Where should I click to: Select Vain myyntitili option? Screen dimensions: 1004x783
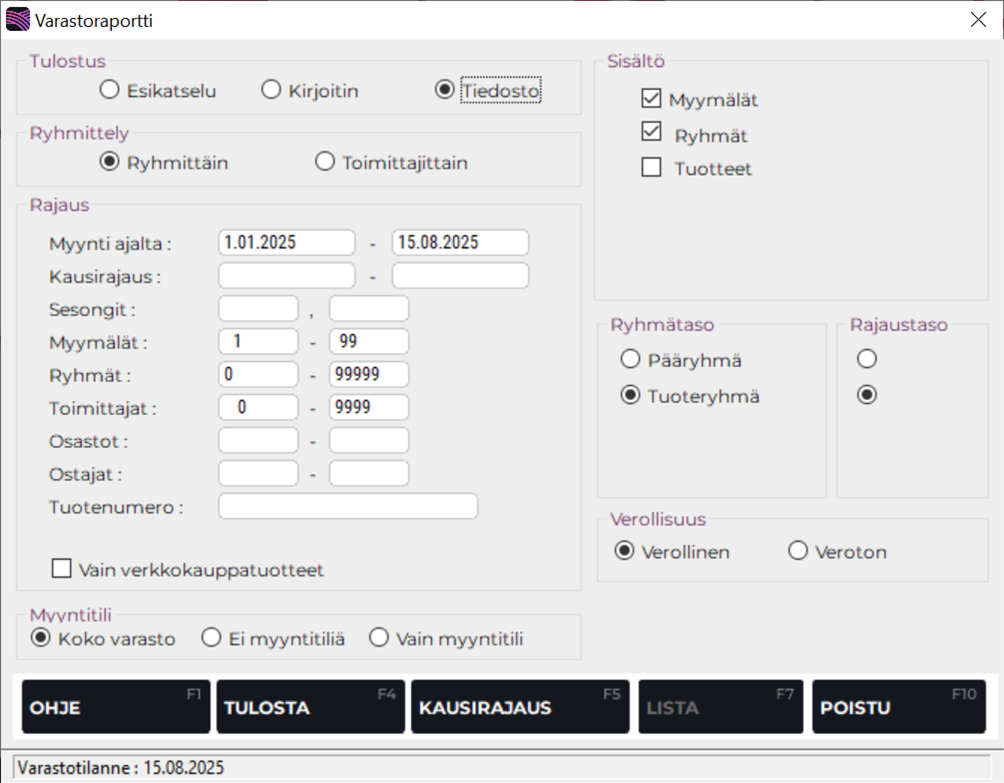tap(379, 637)
